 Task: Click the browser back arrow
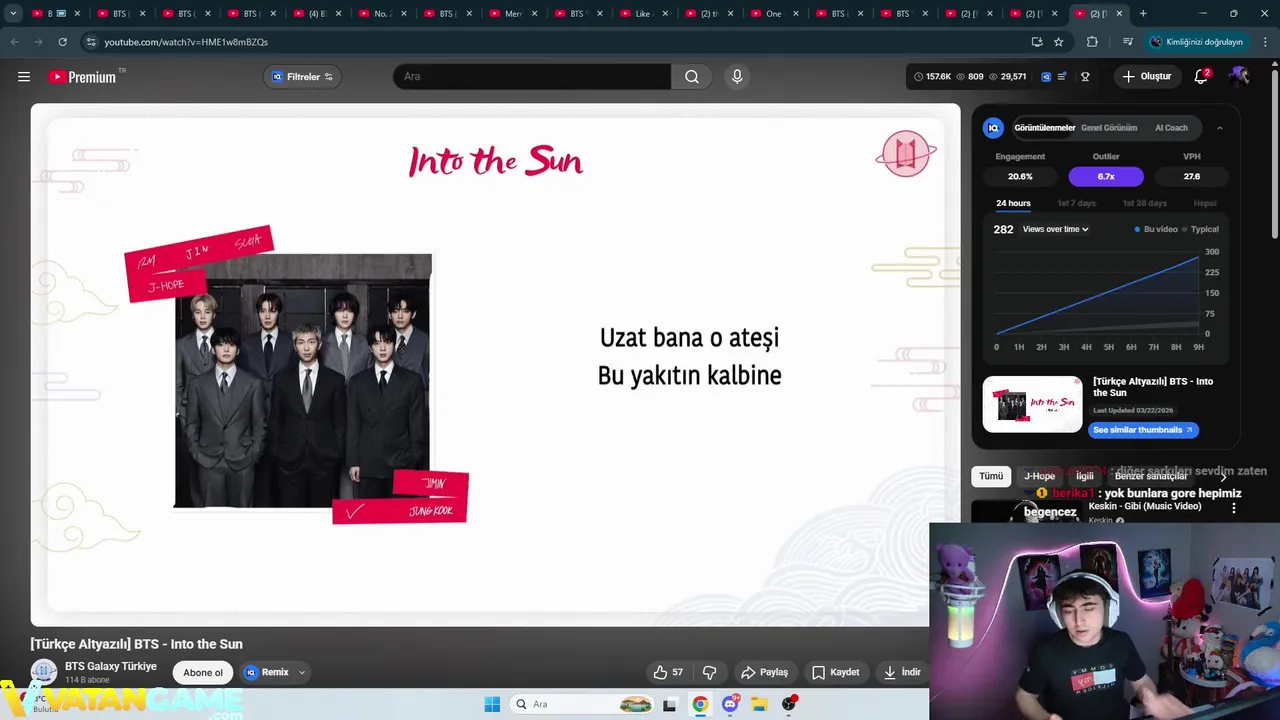[14, 42]
